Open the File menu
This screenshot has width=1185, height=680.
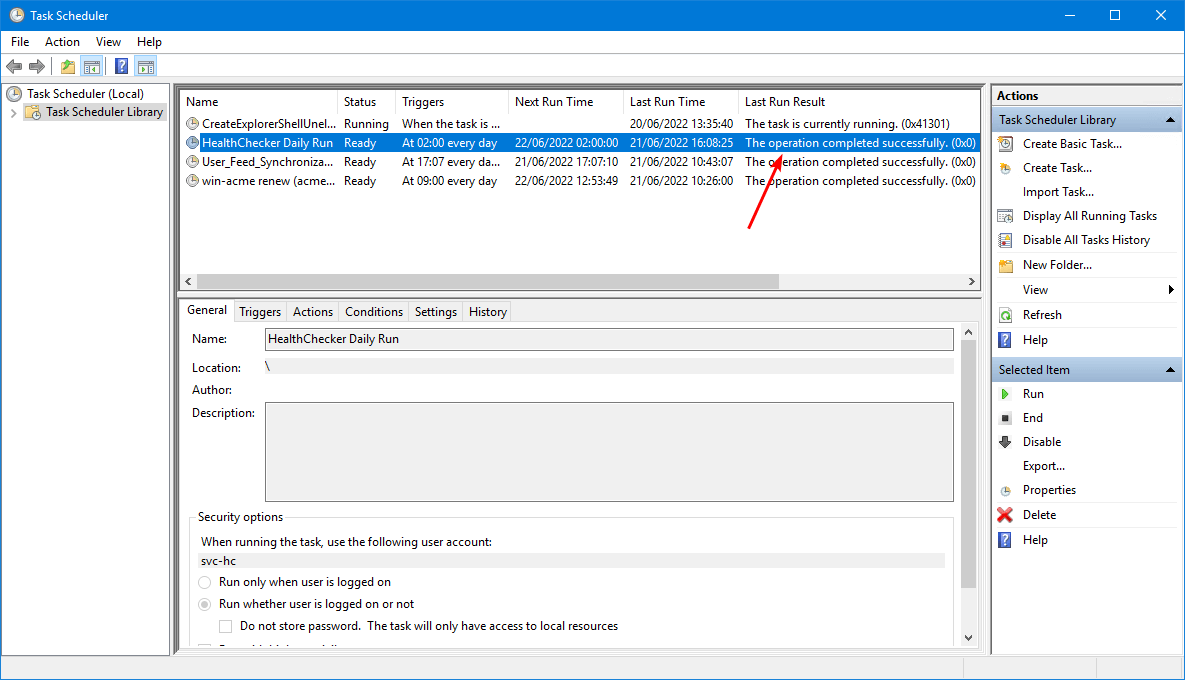click(x=20, y=42)
